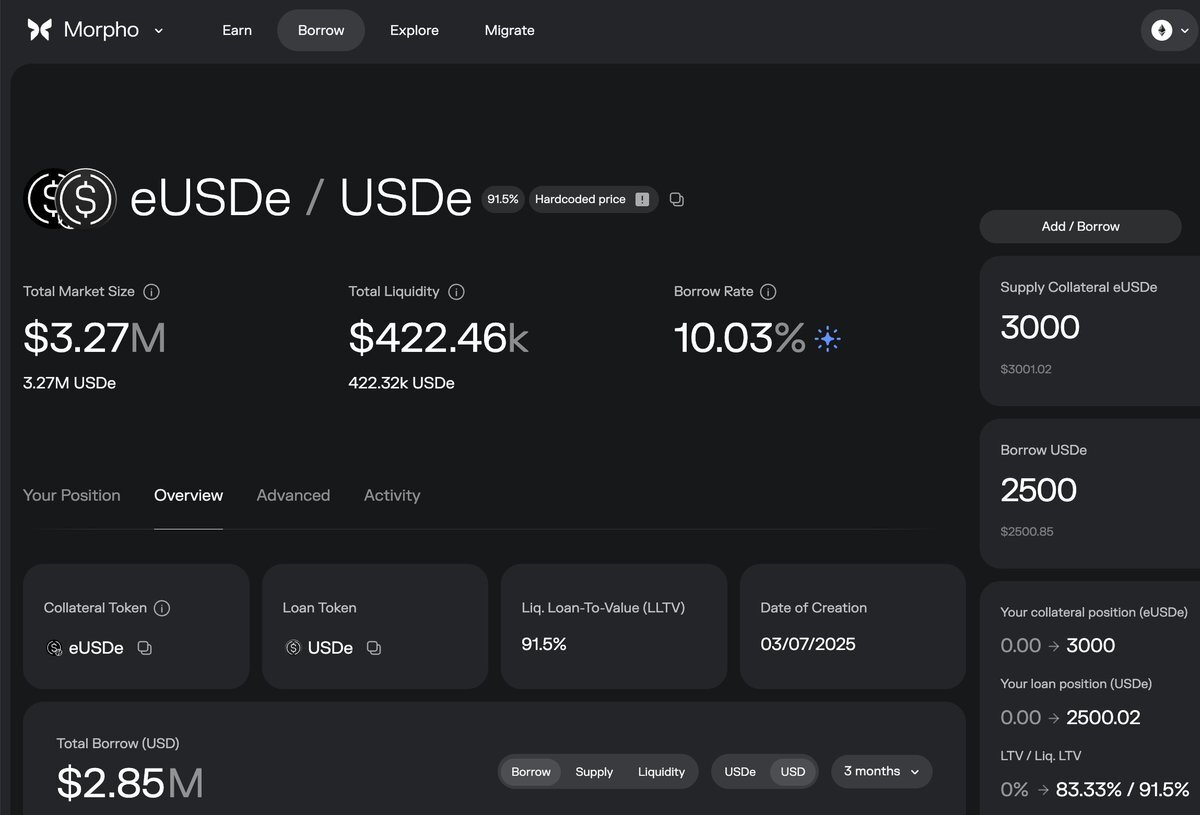Click the Morpho butterfly logo

coord(39,30)
